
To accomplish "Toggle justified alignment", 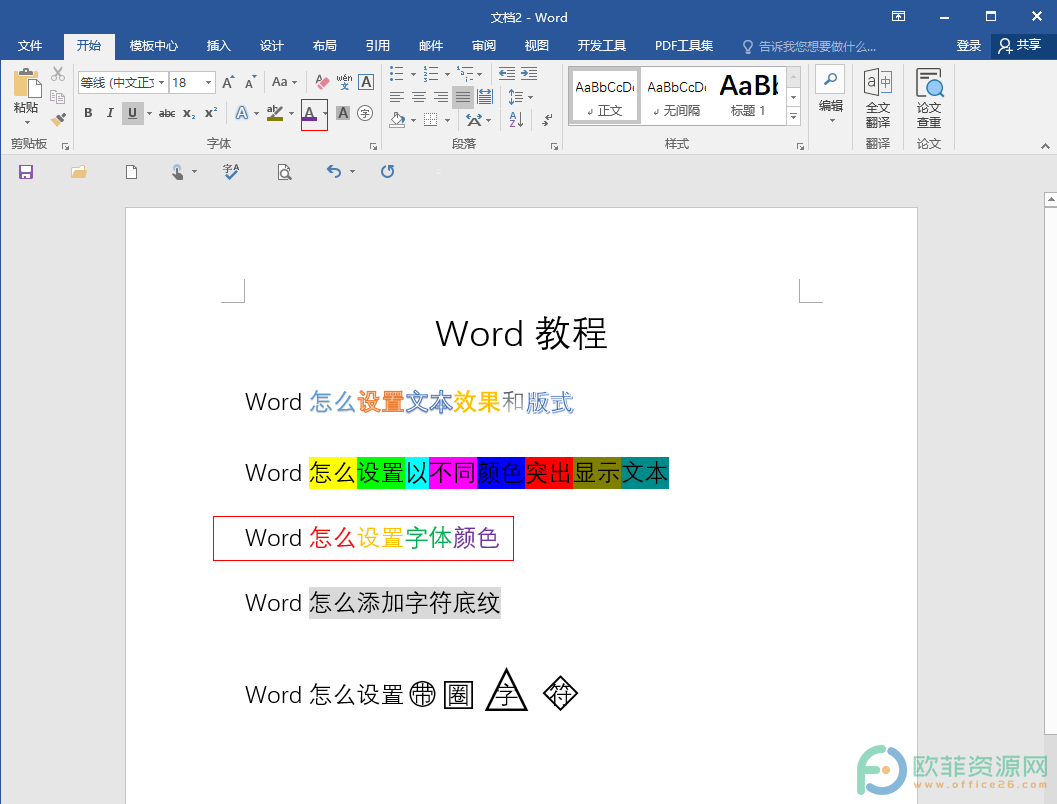I will tap(463, 97).
